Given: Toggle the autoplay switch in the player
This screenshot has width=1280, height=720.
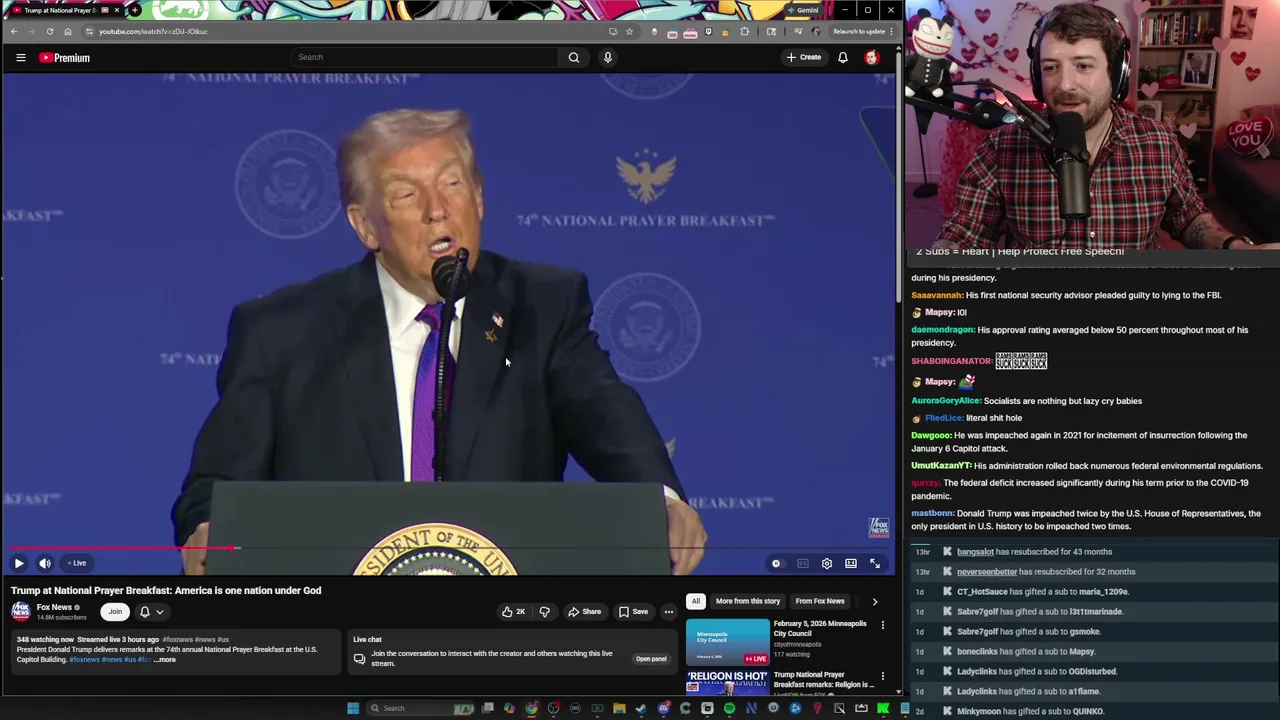Looking at the screenshot, I should 776,564.
